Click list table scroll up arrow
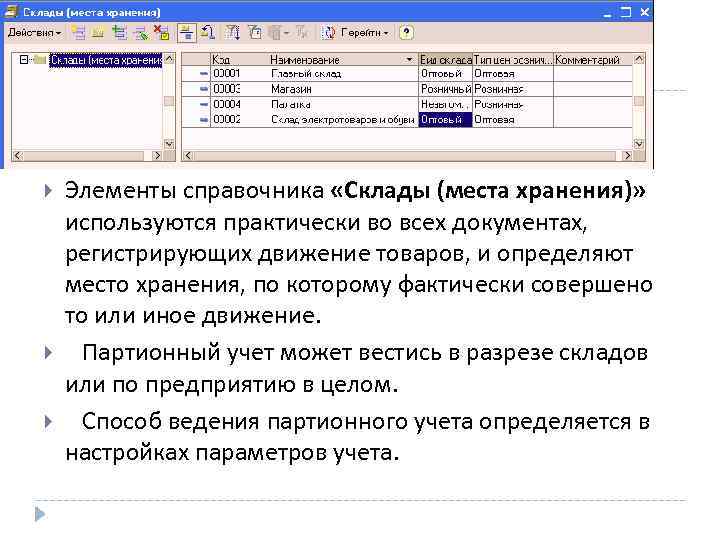The width and height of the screenshot is (720, 540). coord(639,59)
